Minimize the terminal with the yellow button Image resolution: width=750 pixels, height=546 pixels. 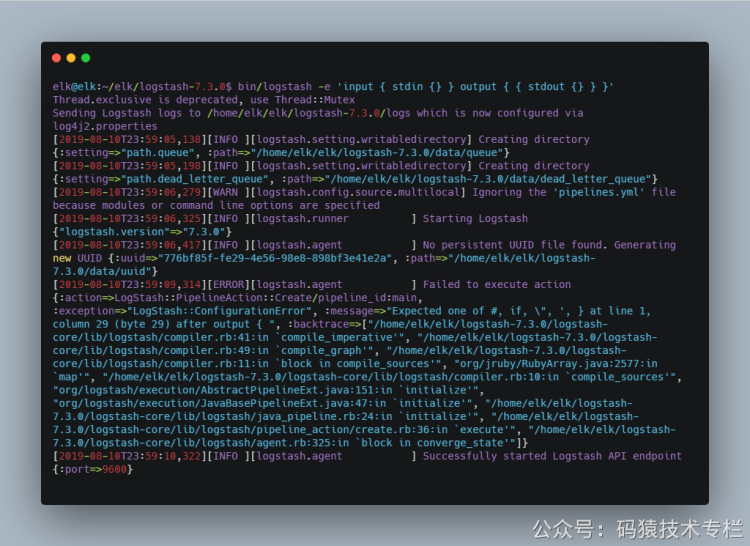click(x=71, y=58)
